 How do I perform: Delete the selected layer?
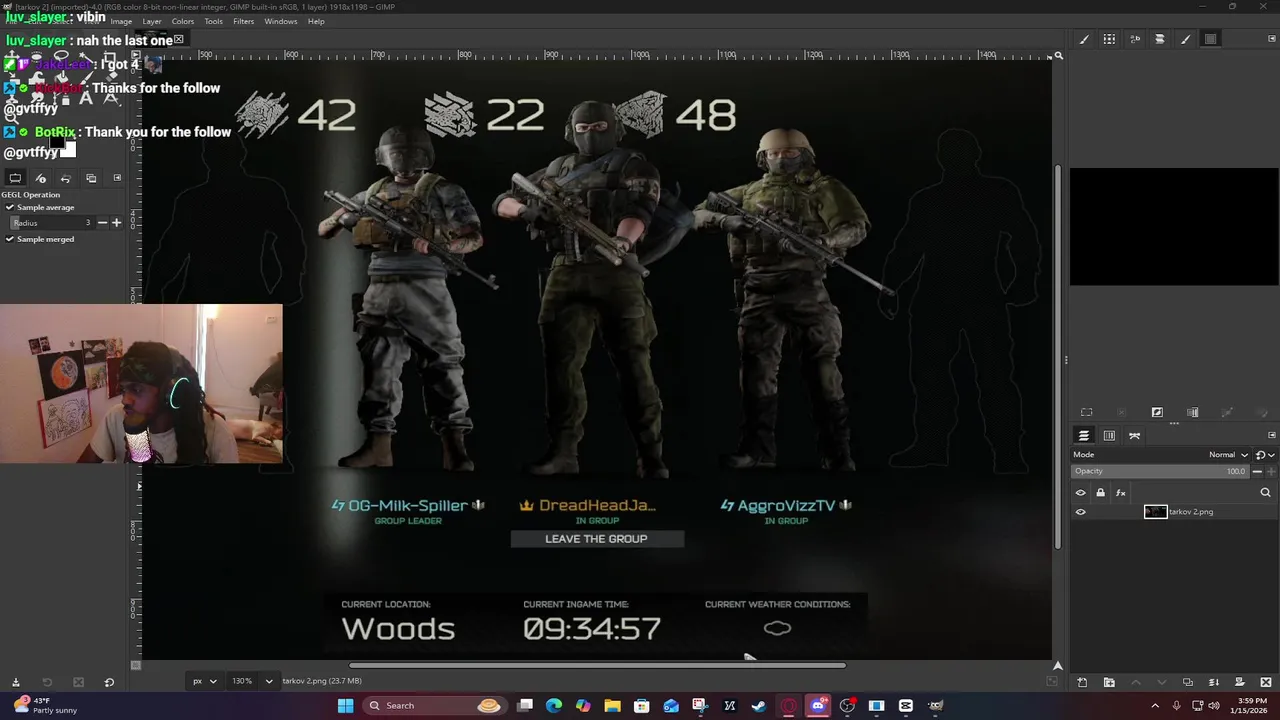(x=1265, y=682)
